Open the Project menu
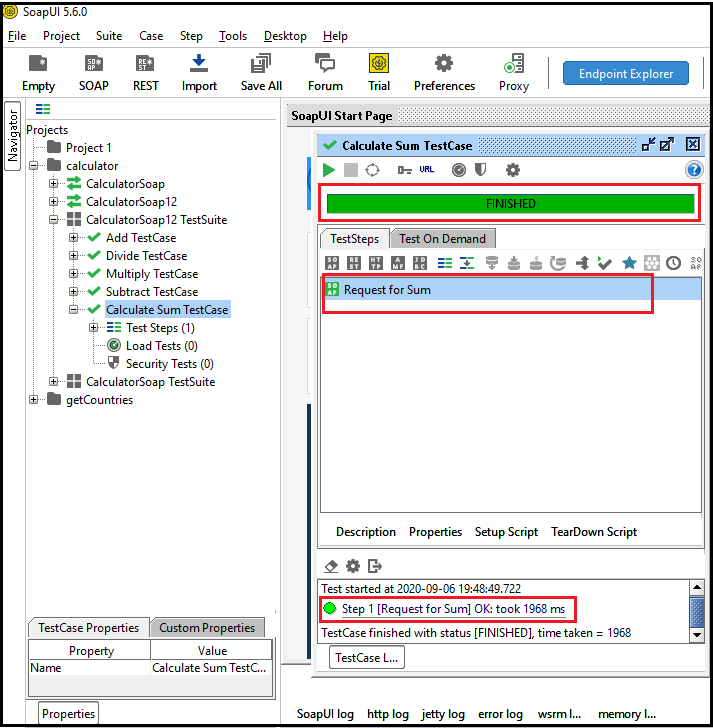 coord(61,36)
